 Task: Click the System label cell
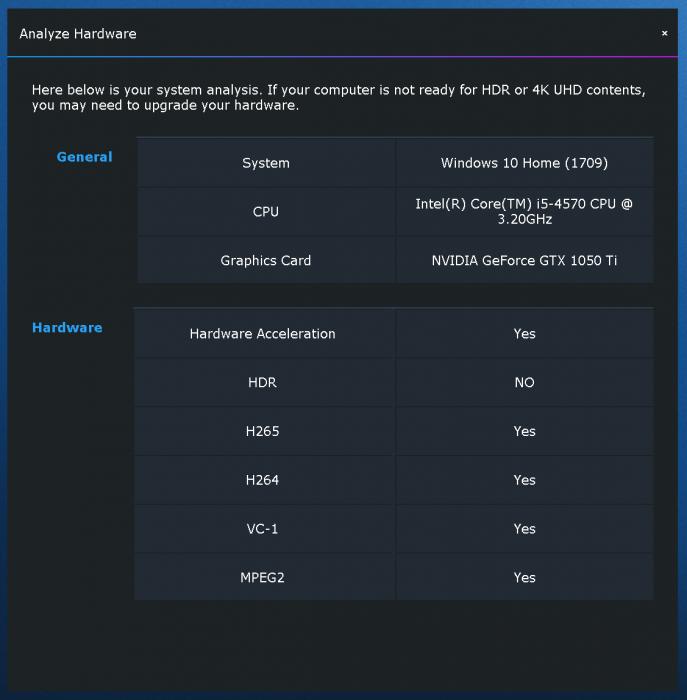click(x=266, y=163)
